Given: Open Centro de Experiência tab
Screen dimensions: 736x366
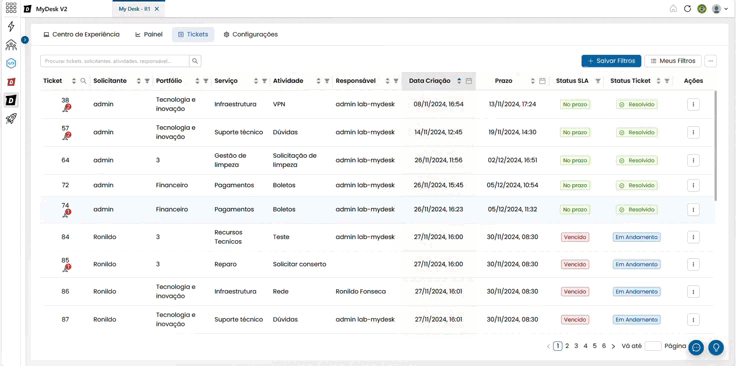Looking at the screenshot, I should point(81,35).
